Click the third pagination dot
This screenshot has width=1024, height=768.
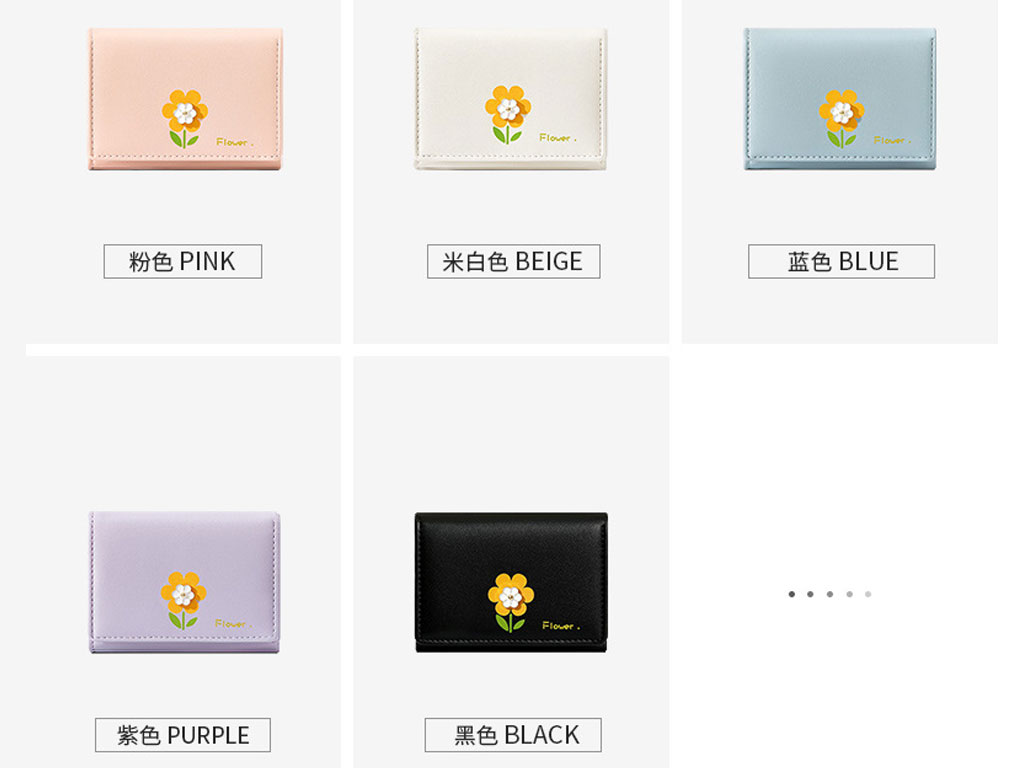pos(829,594)
